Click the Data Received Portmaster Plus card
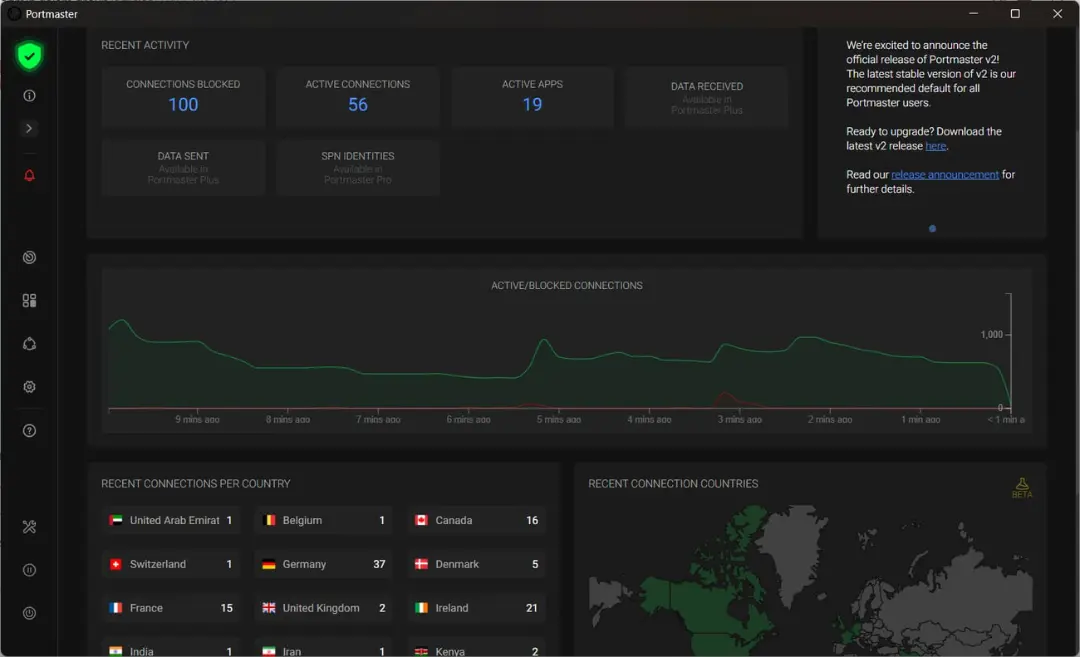 (707, 96)
